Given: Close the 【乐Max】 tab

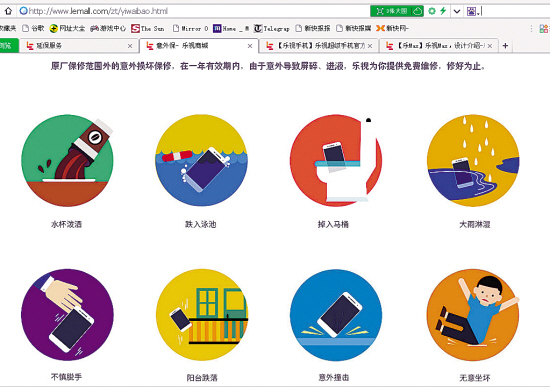Looking at the screenshot, I should (x=490, y=46).
